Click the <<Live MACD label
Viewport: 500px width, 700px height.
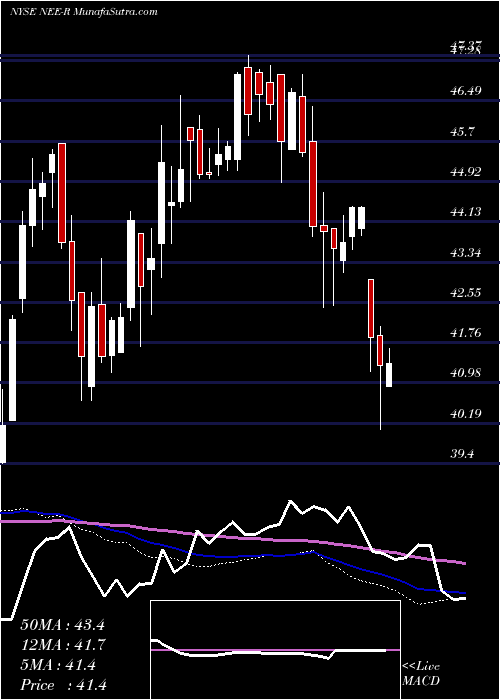click(x=421, y=674)
